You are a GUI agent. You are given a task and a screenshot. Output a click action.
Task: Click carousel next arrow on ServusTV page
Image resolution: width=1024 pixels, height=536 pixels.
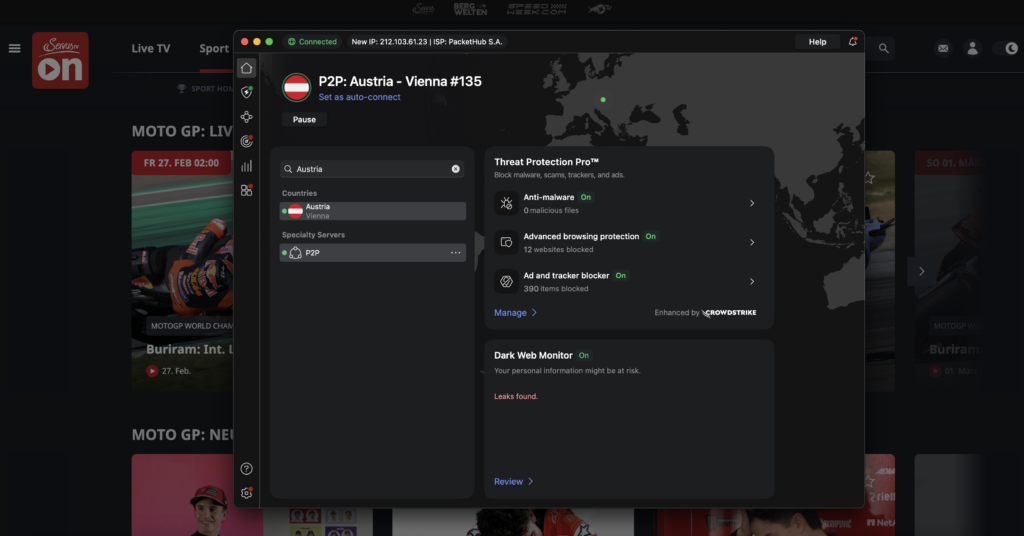[921, 271]
